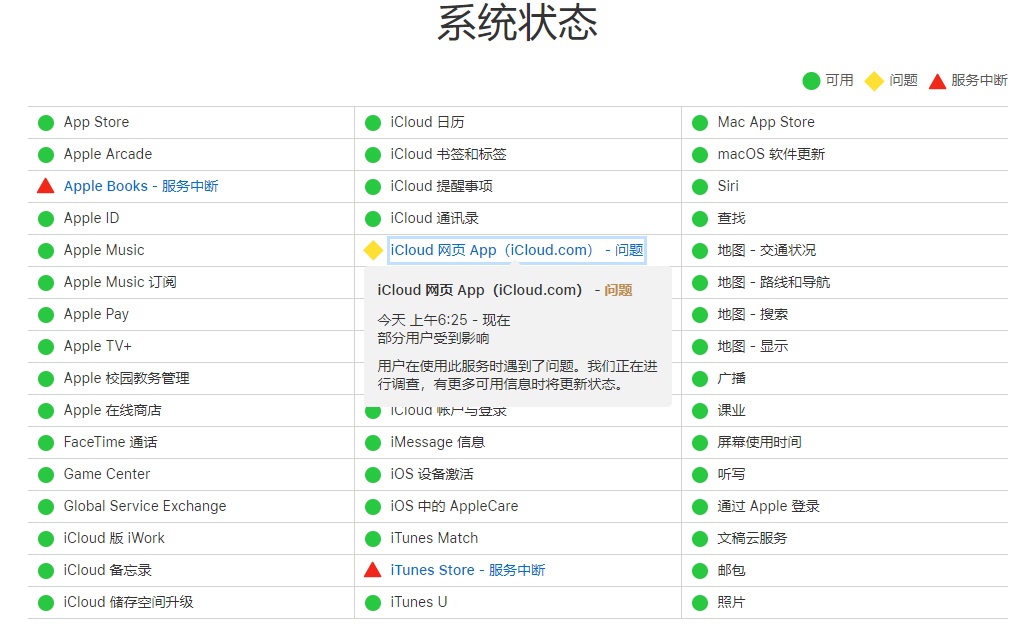
Task: Click the yellow 问题 legend diamond
Action: tap(874, 81)
